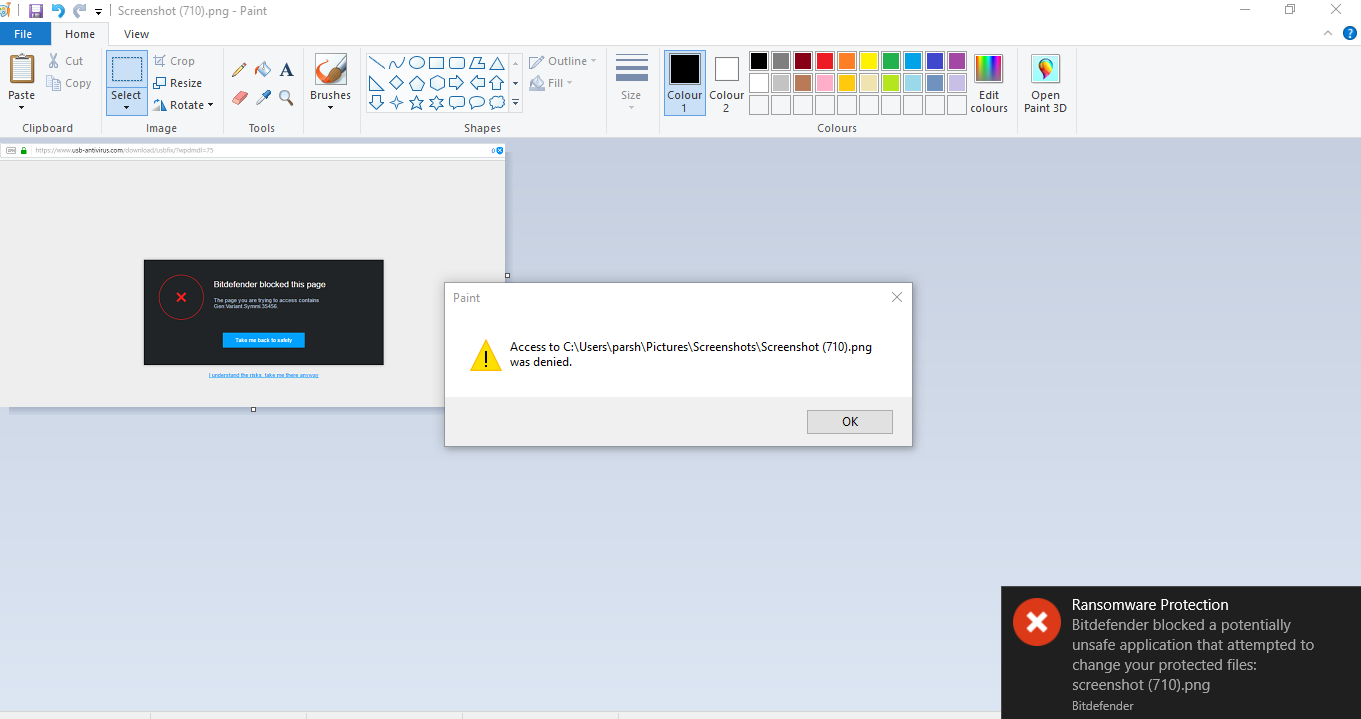The height and width of the screenshot is (719, 1361).
Task: Choose the Pentagon shape
Action: [x=417, y=82]
